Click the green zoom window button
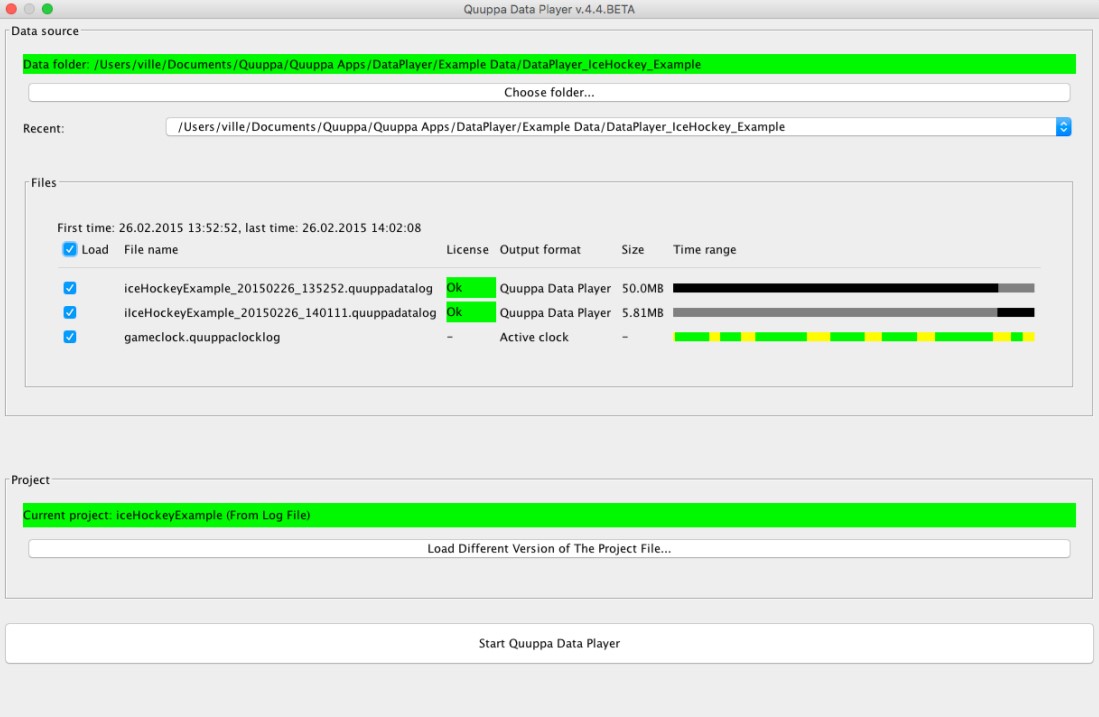The image size is (1099, 717). coord(47,9)
